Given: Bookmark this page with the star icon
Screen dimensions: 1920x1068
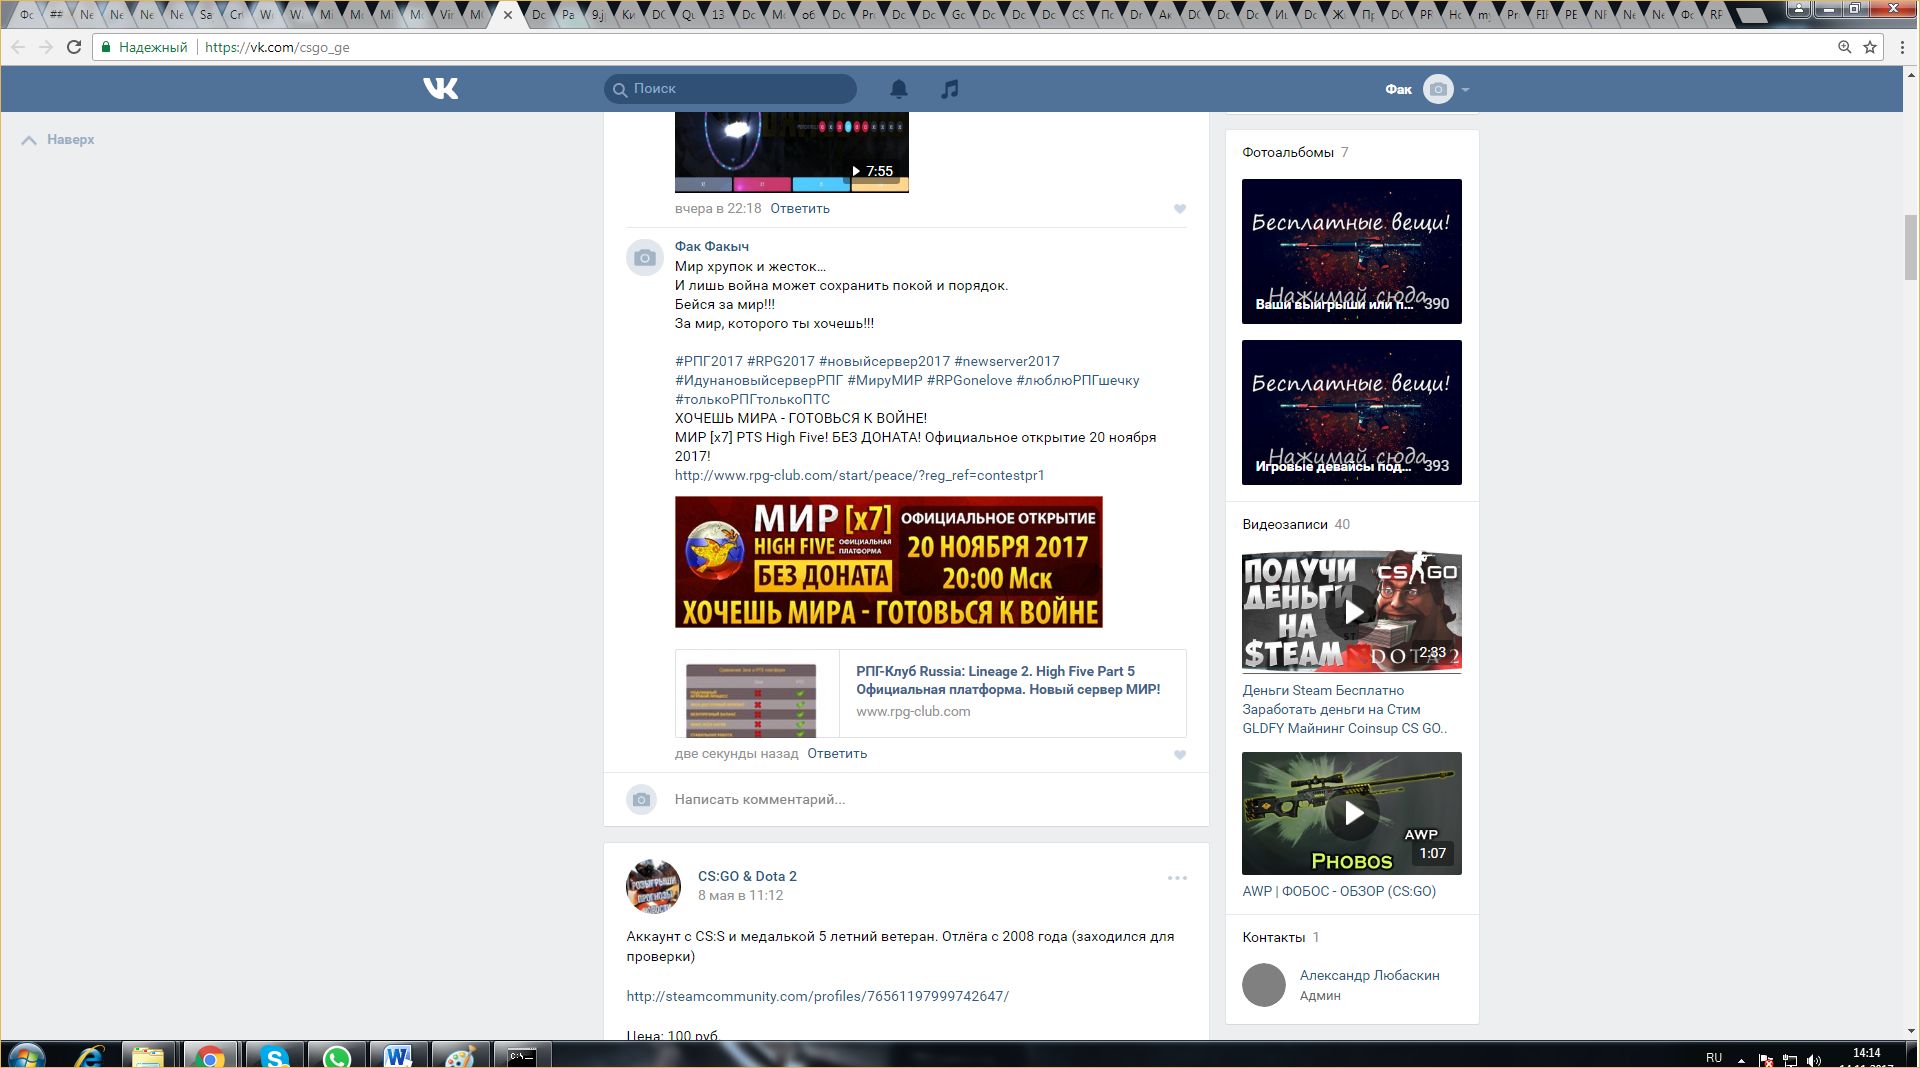Looking at the screenshot, I should click(1870, 47).
